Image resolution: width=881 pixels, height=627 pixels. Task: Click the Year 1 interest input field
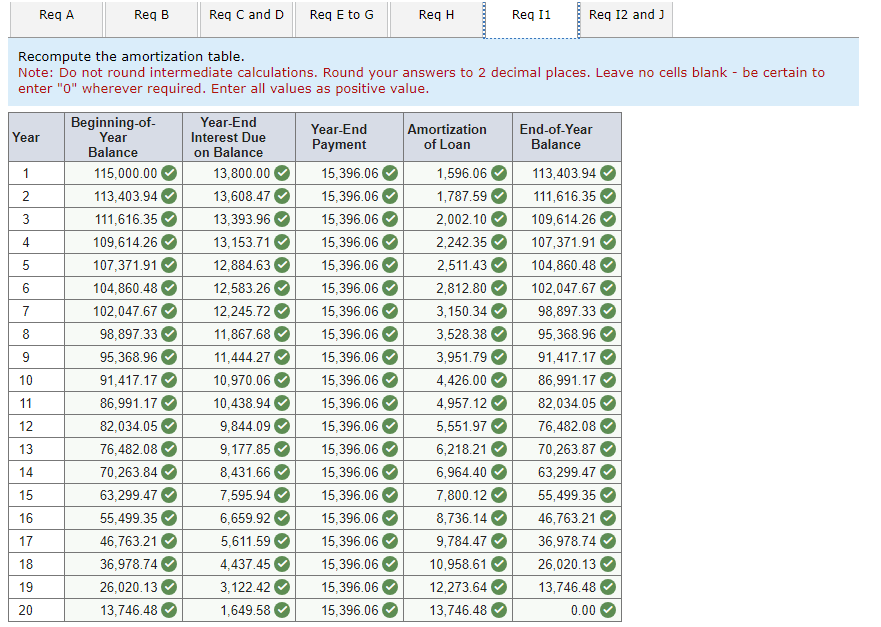(240, 173)
